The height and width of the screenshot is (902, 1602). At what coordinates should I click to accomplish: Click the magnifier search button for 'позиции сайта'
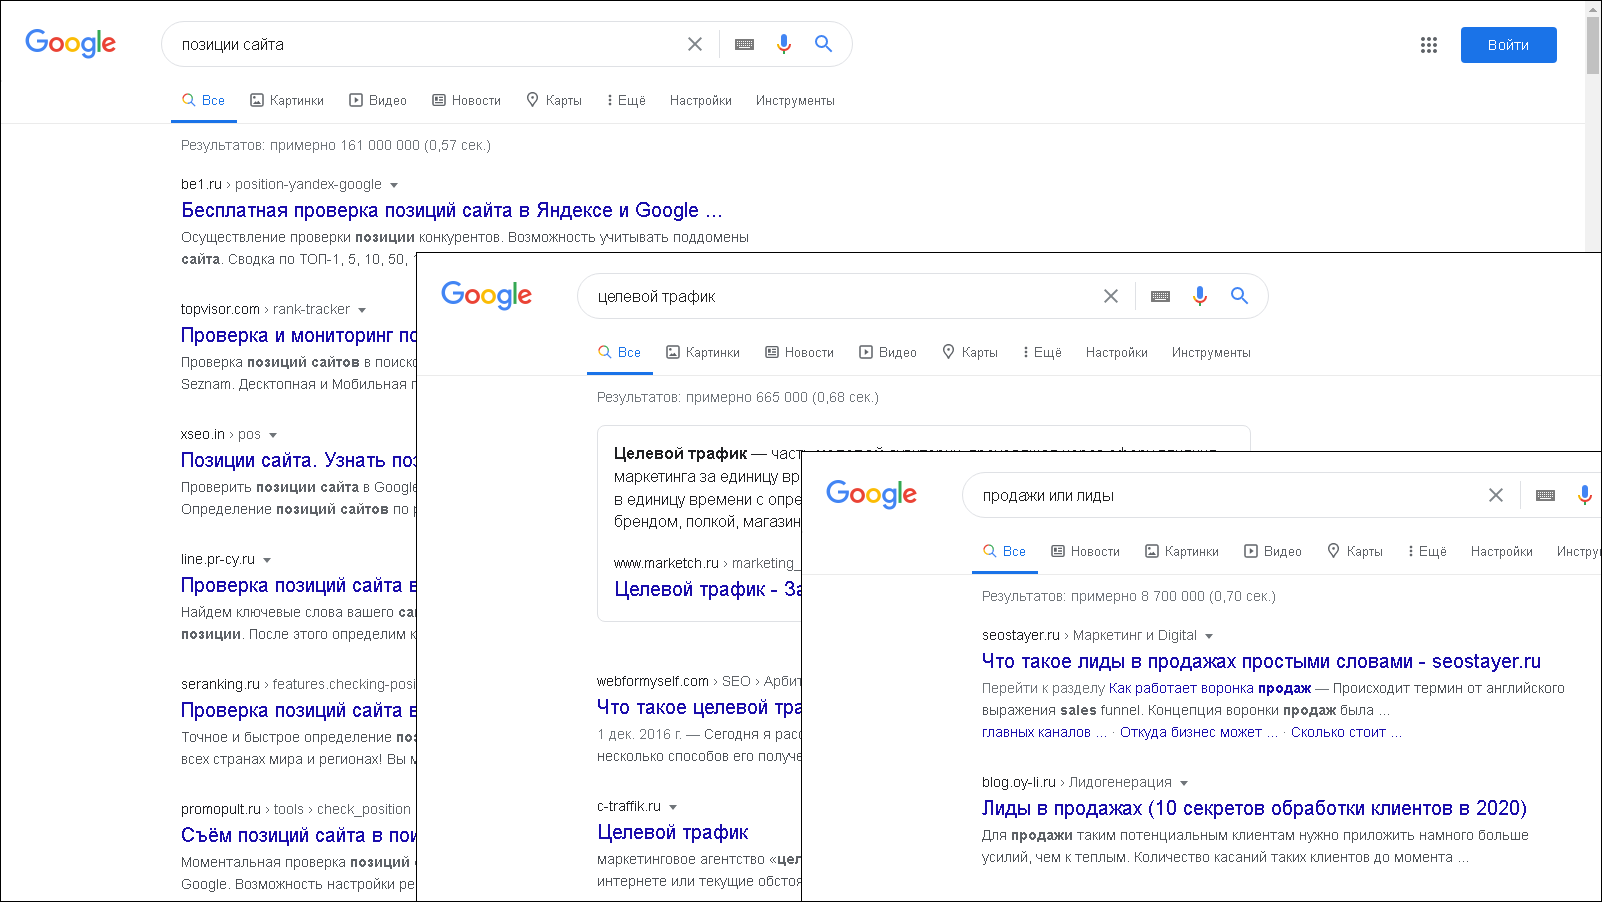coord(823,44)
